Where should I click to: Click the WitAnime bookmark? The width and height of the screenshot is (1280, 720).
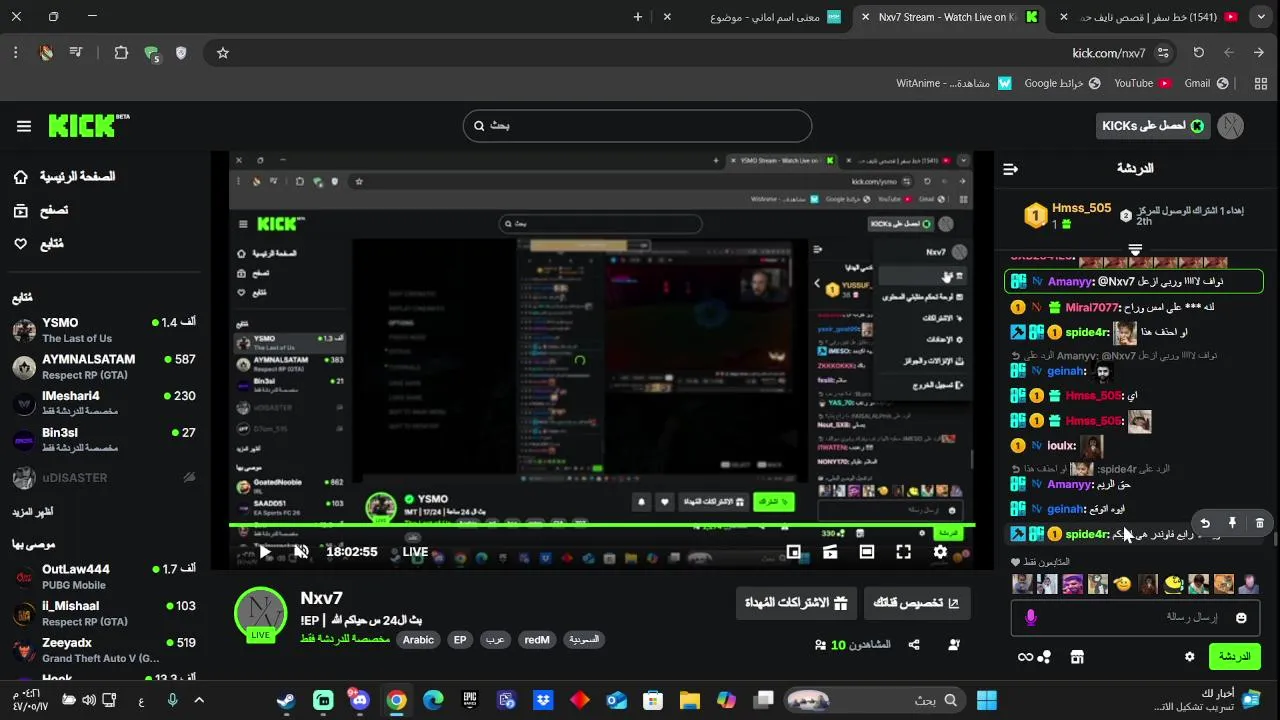(954, 83)
